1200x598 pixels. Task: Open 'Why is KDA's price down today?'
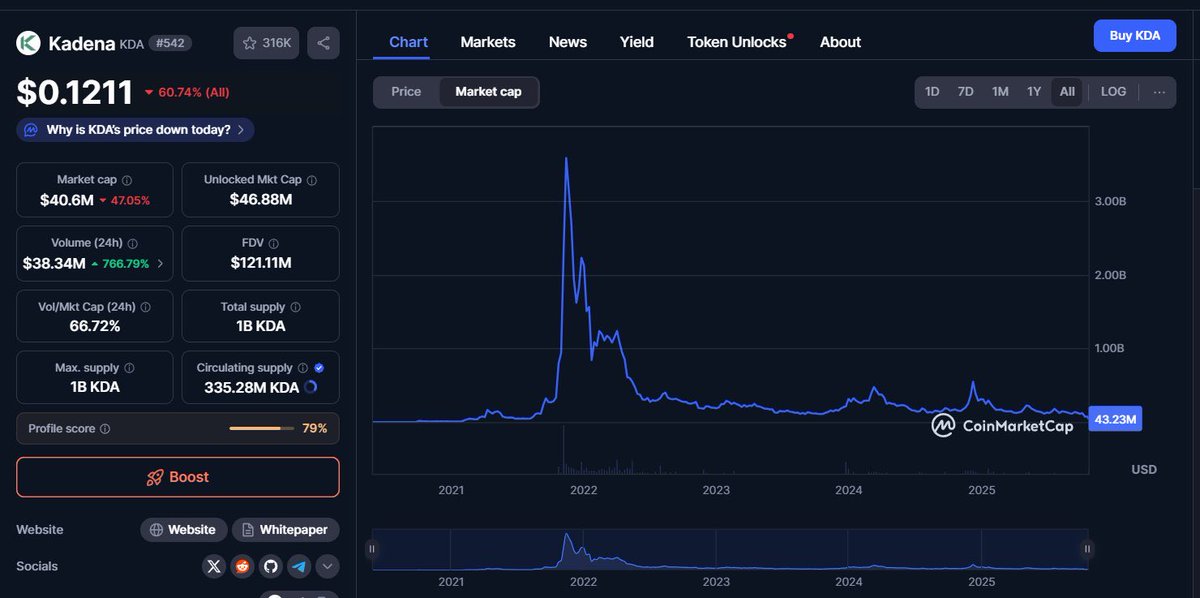point(135,130)
